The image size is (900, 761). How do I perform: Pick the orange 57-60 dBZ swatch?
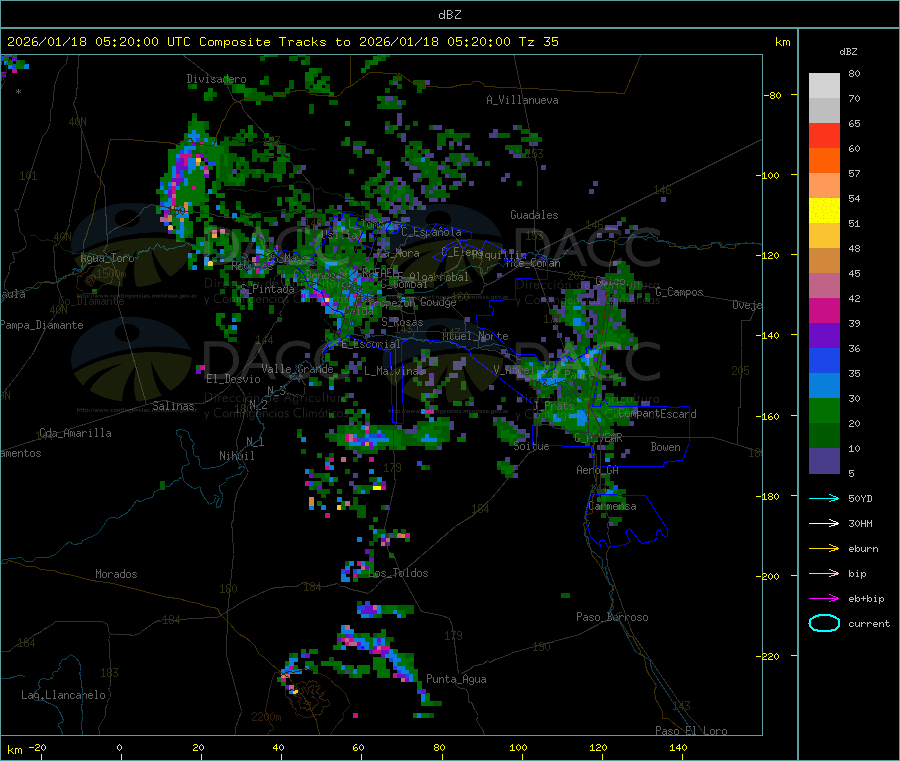click(x=824, y=161)
